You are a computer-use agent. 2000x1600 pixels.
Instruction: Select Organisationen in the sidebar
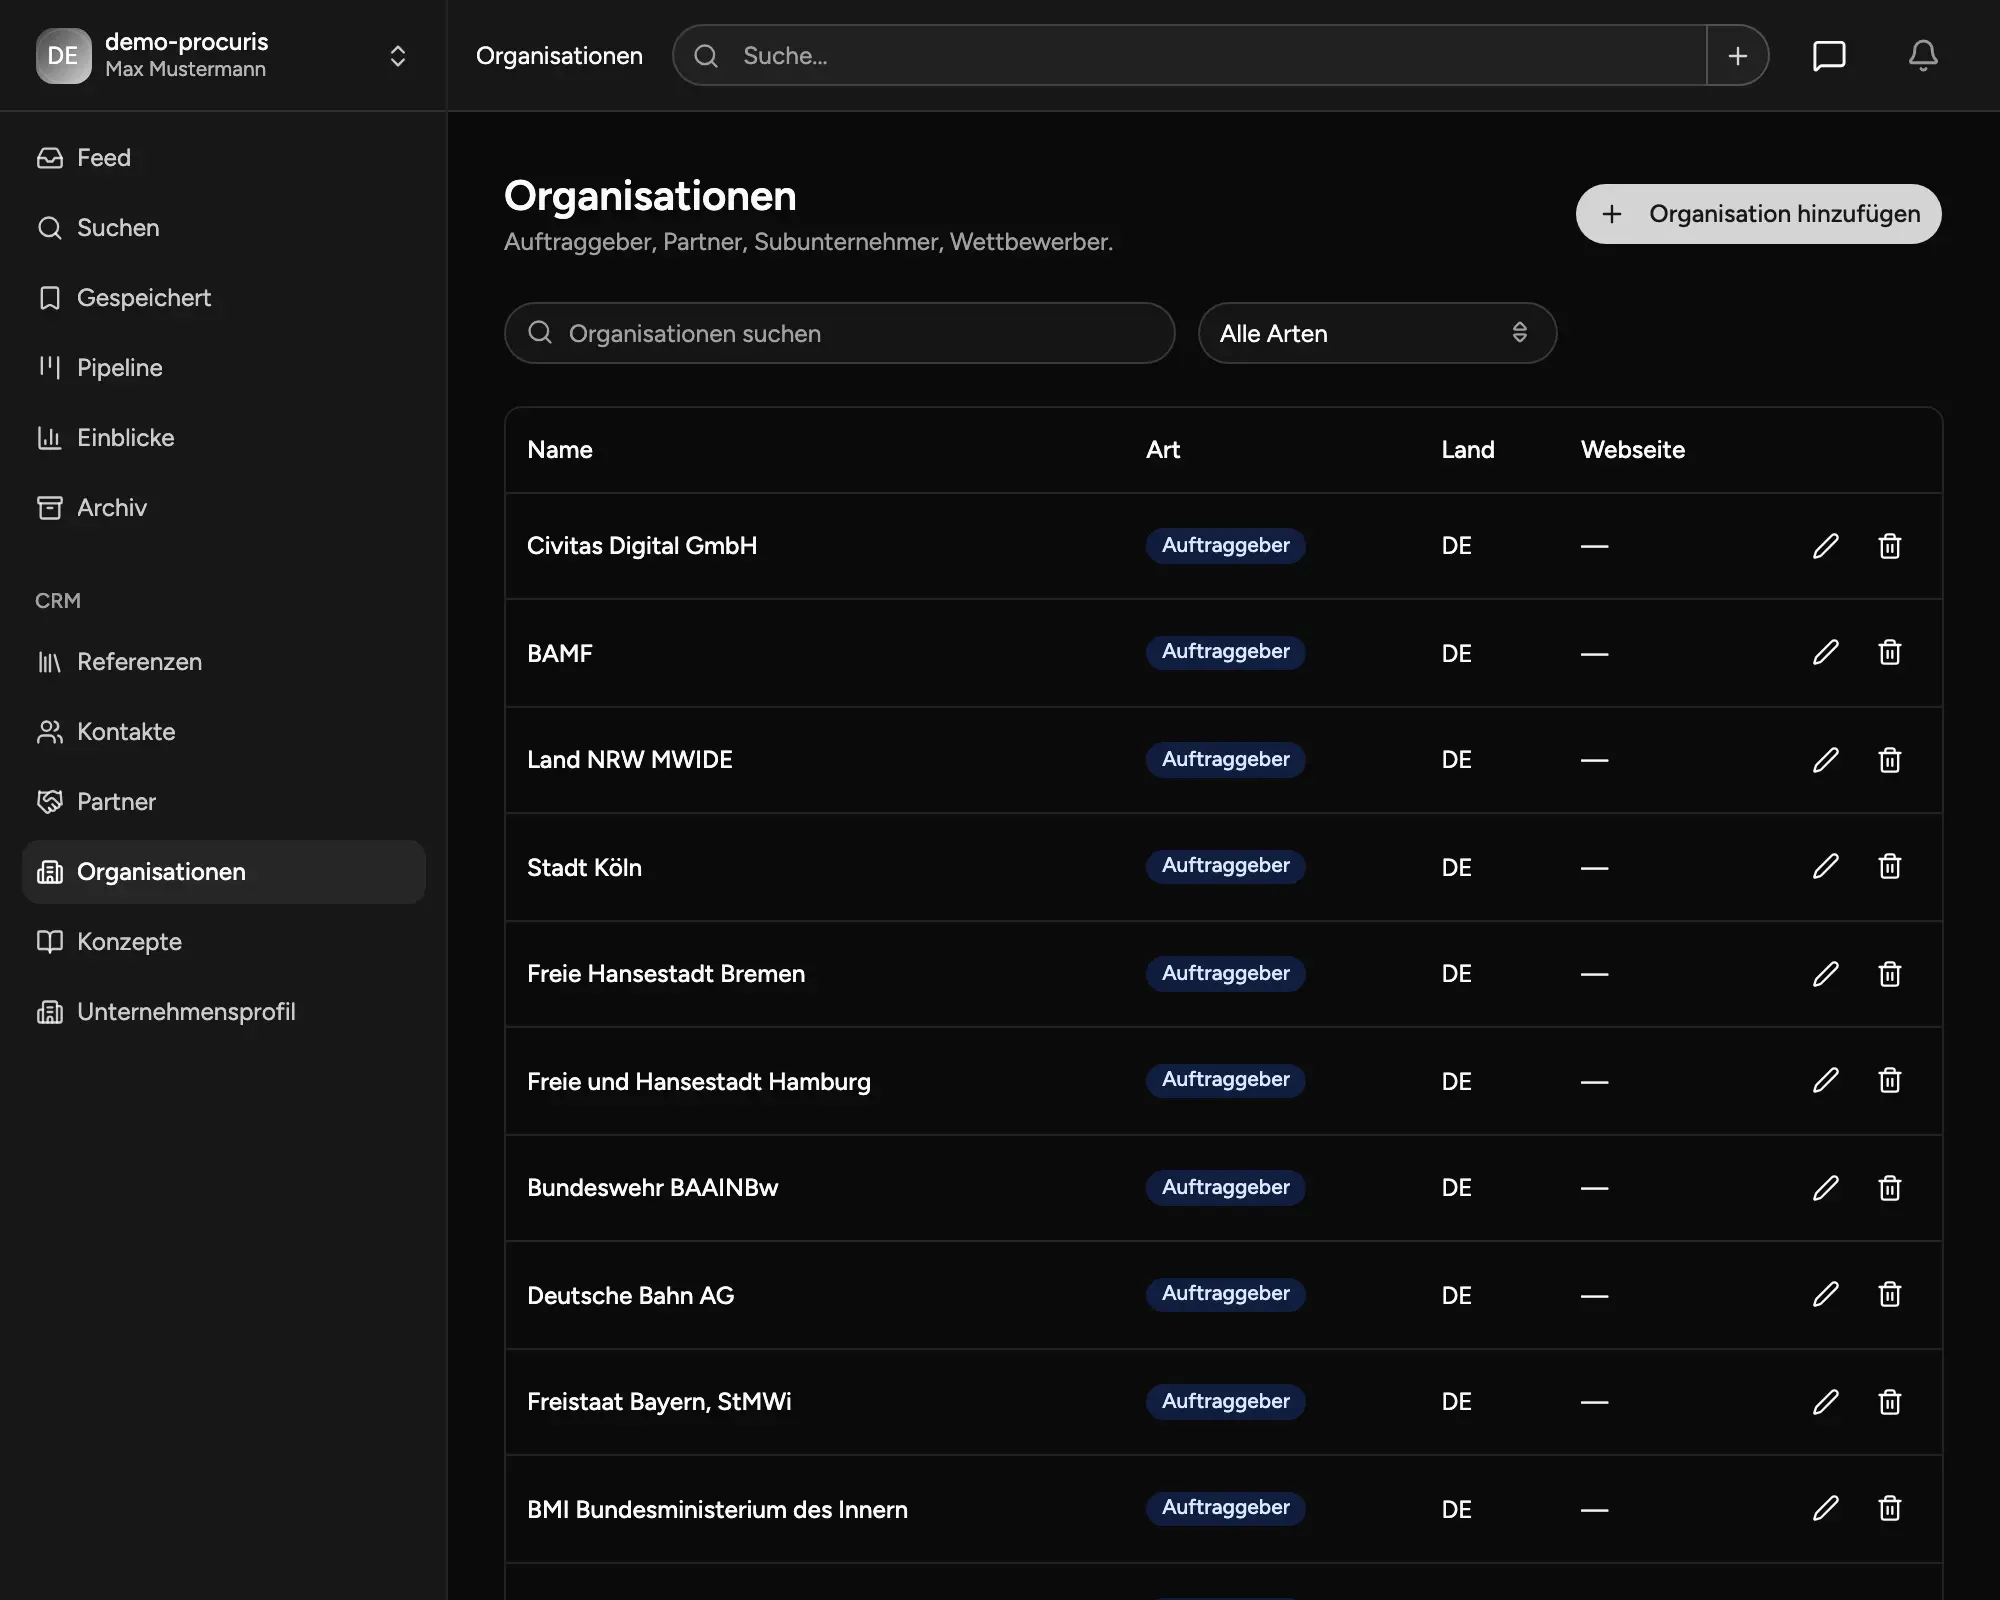(223, 872)
